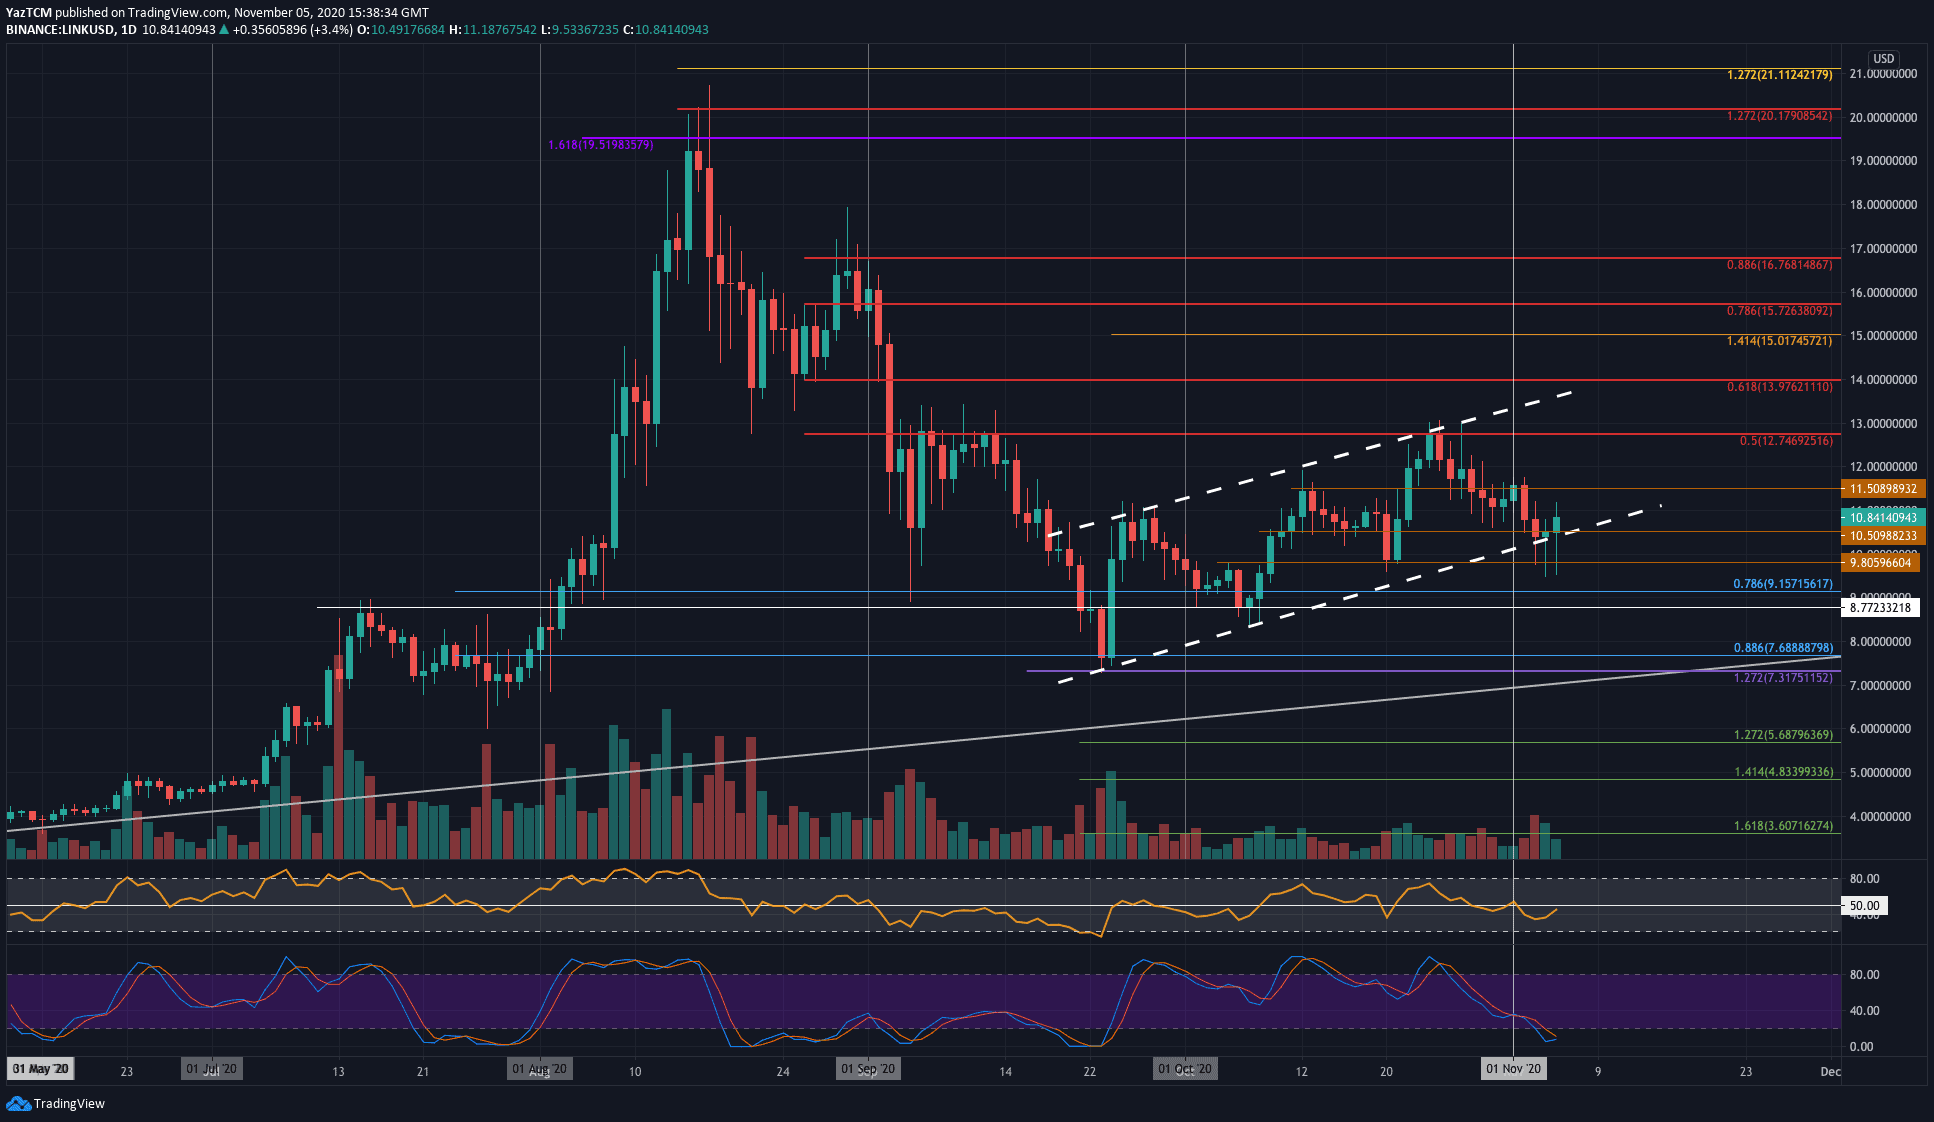The image size is (1934, 1122).
Task: Click the H:11.18767542 high value
Action: coord(493,30)
